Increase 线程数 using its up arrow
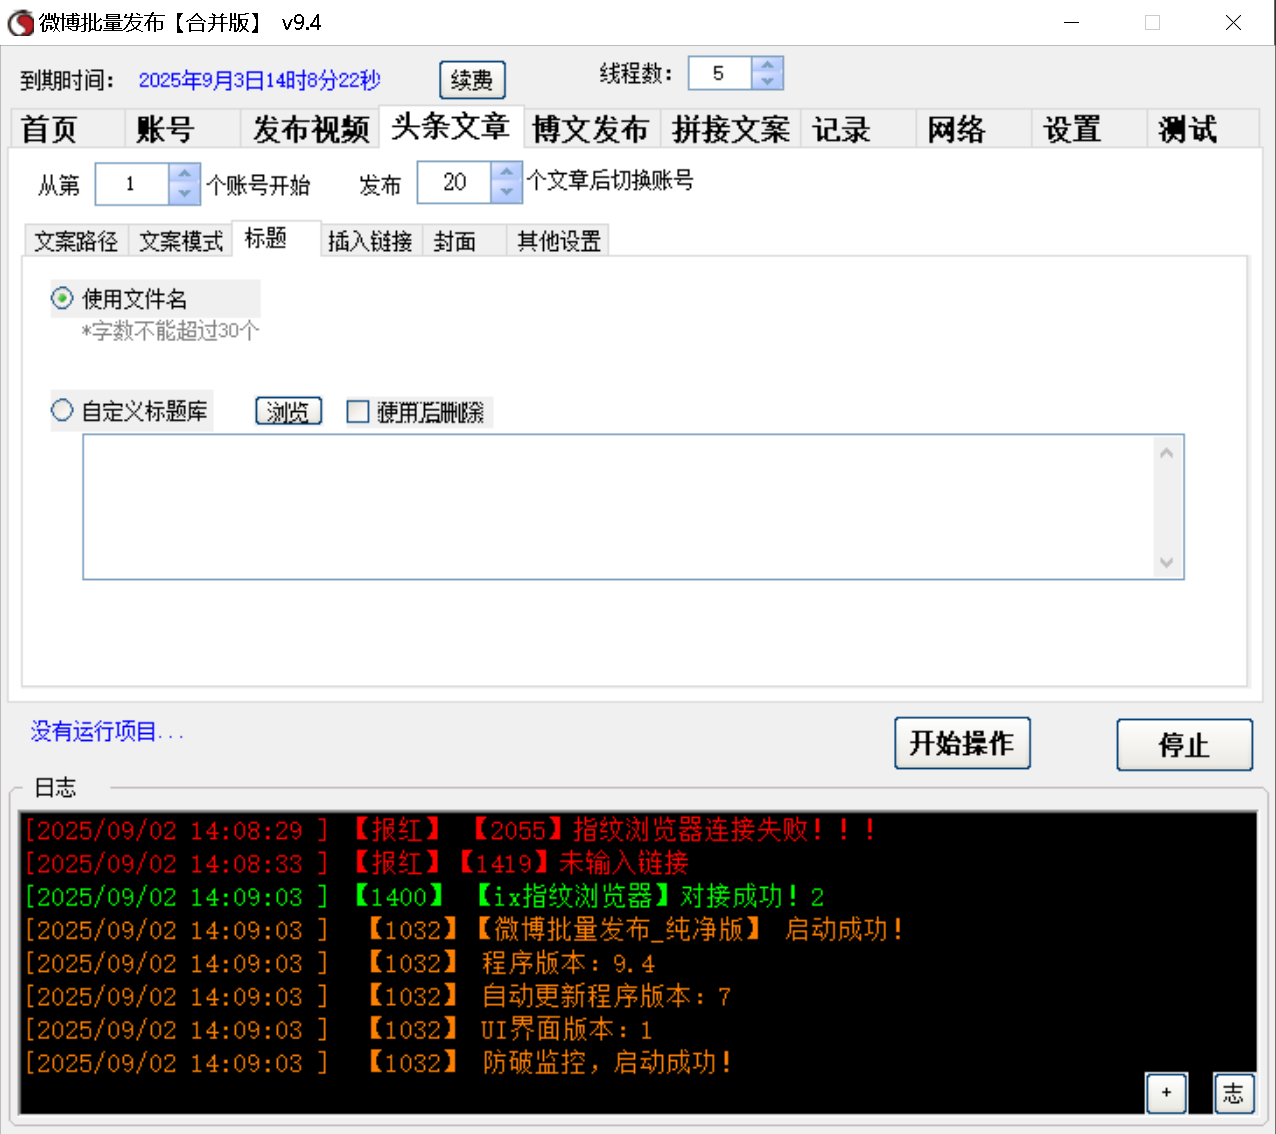The height and width of the screenshot is (1134, 1276). [767, 64]
